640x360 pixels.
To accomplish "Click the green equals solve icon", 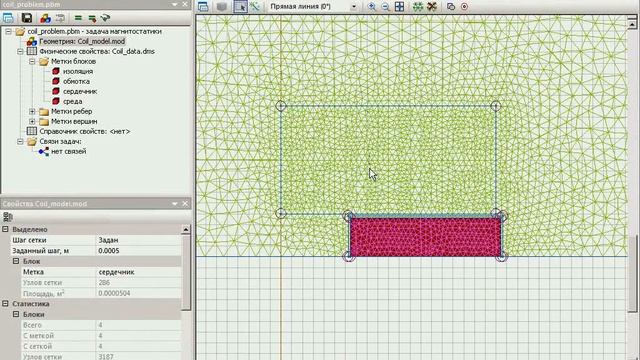I will point(78,18).
